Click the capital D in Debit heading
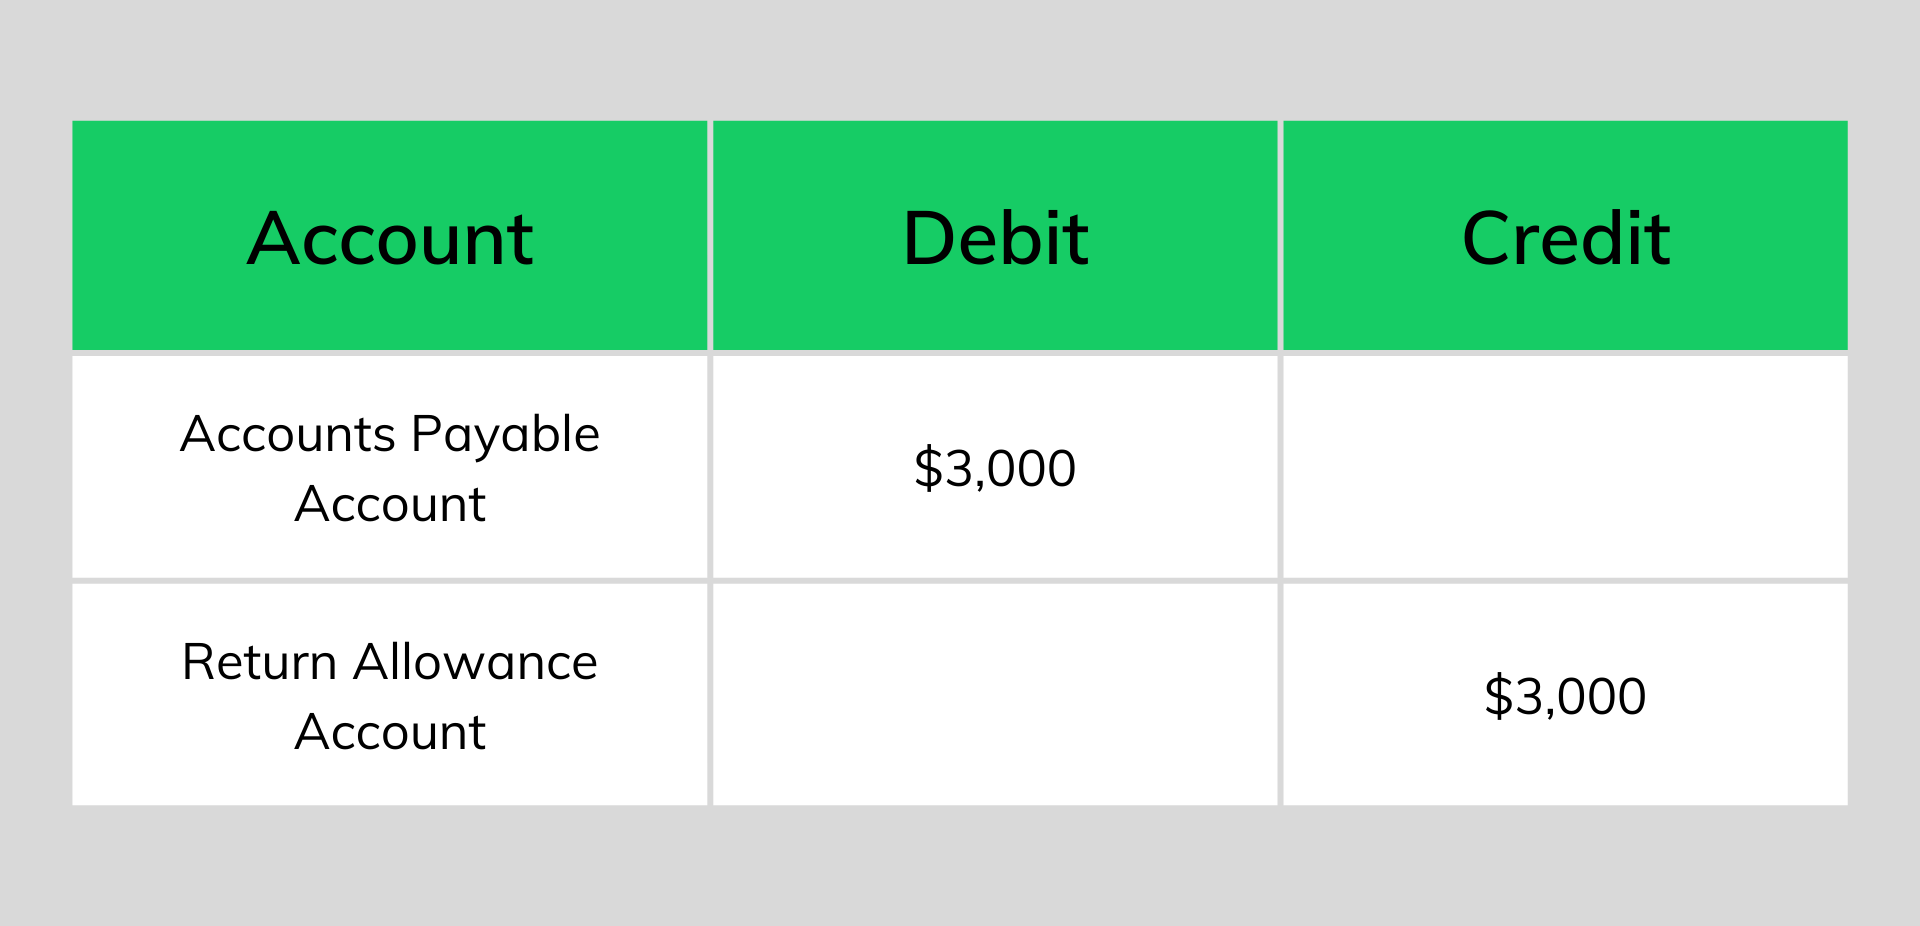 pyautogui.click(x=930, y=239)
